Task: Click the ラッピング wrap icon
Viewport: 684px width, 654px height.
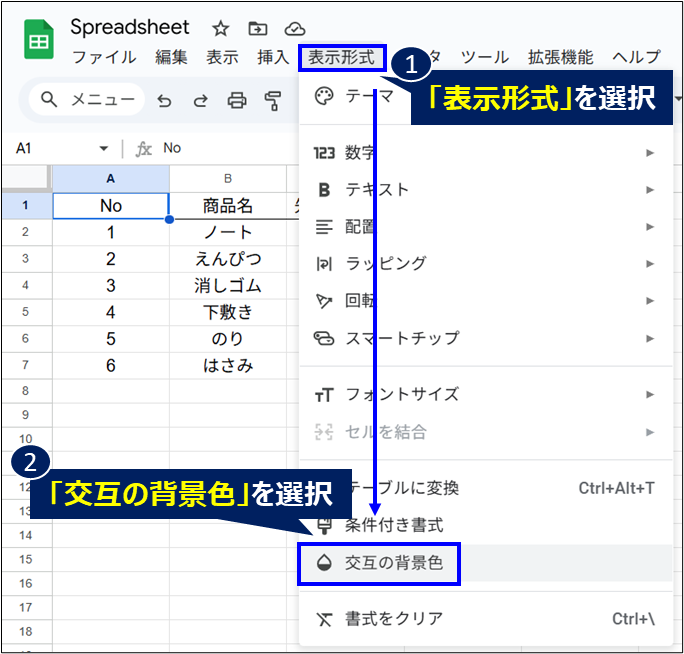Action: (x=324, y=264)
